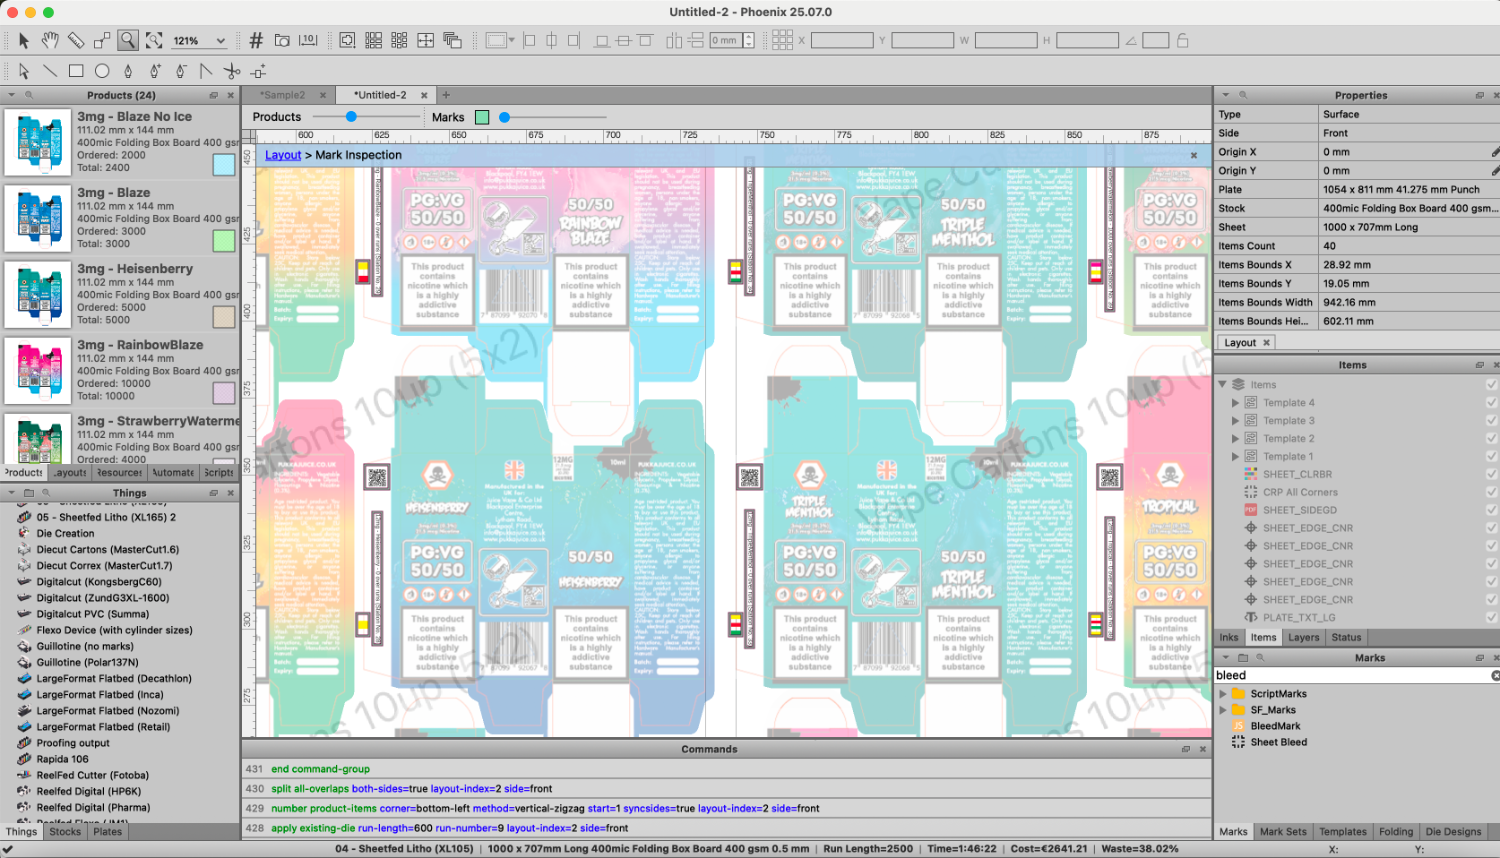Expand the Template 2 tree item

(1236, 439)
